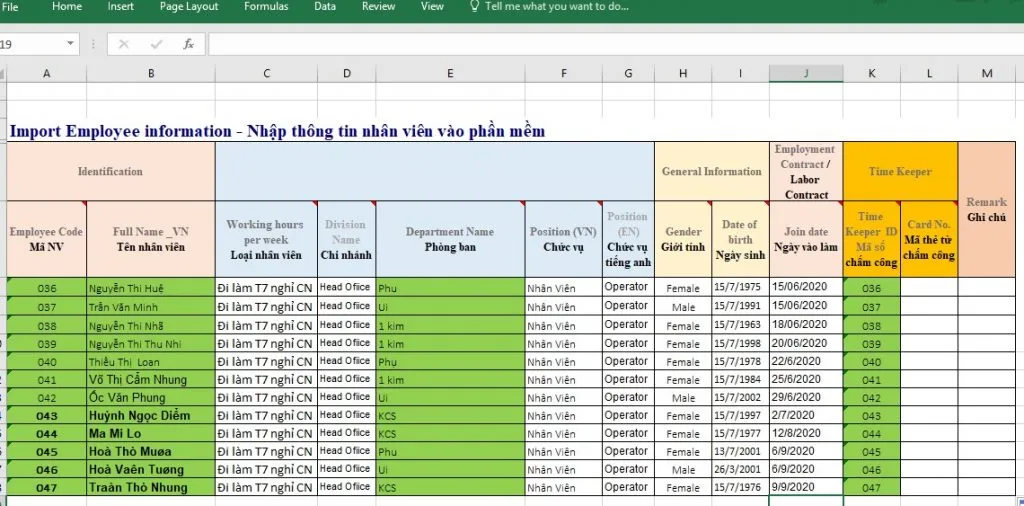Image resolution: width=1024 pixels, height=506 pixels.
Task: Click the birth date cell 26/3/2001
Action: coord(741,469)
